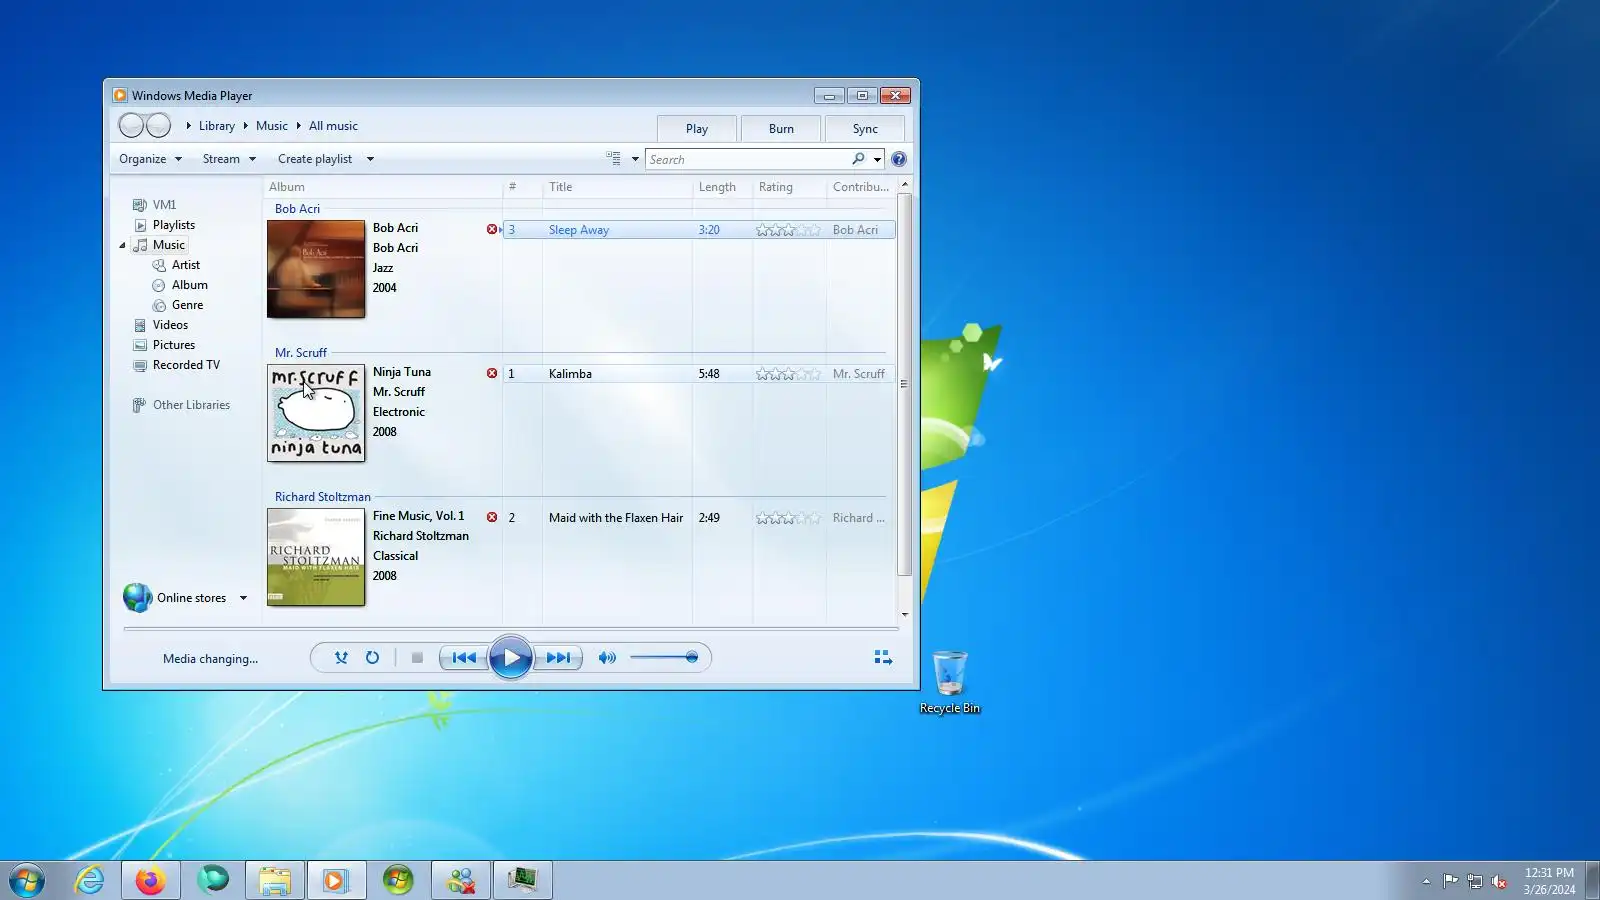The height and width of the screenshot is (900, 1600).
Task: Set volume using the volume slider
Action: click(664, 658)
